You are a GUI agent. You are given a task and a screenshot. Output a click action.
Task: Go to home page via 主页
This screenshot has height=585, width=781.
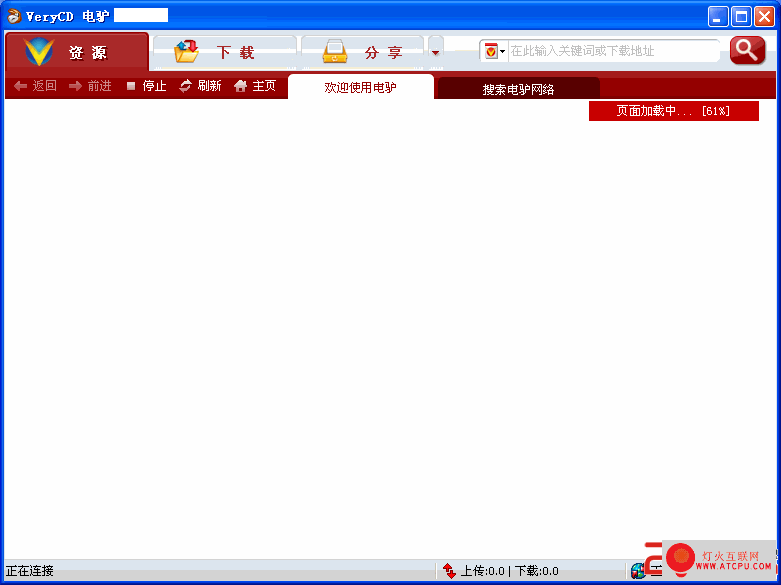pos(255,86)
